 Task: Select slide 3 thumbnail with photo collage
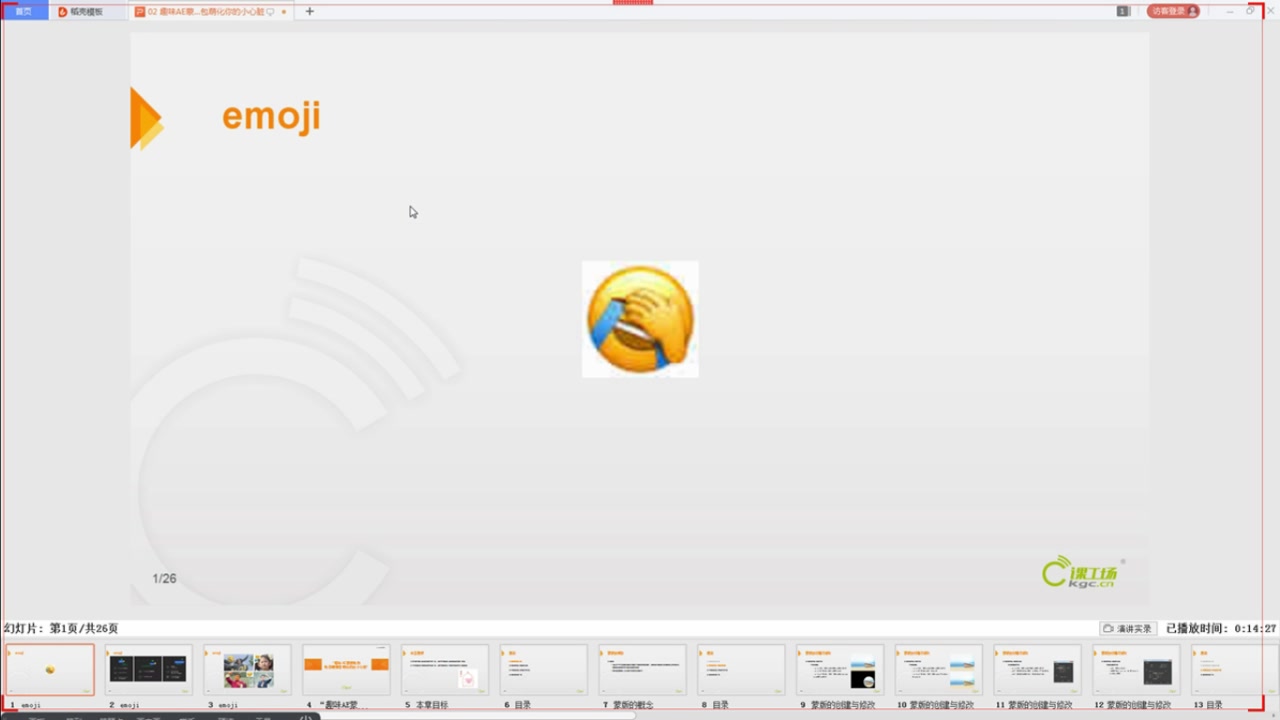[x=247, y=669]
